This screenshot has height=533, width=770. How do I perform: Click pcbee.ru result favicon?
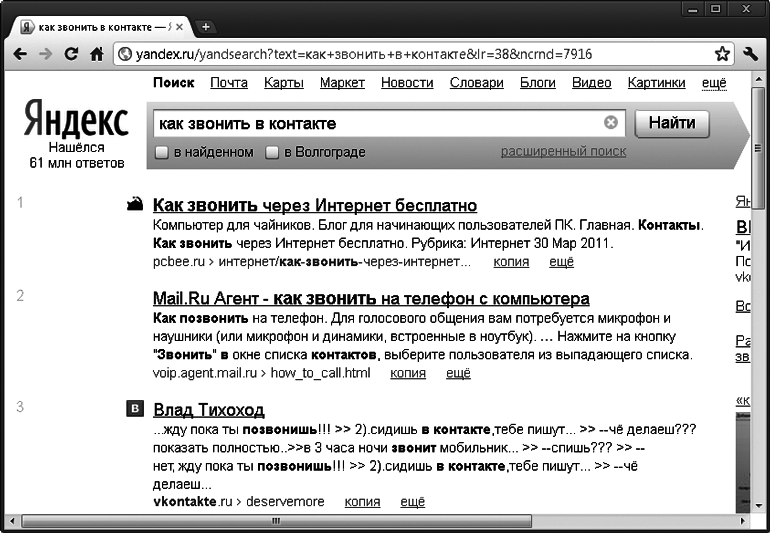(135, 203)
